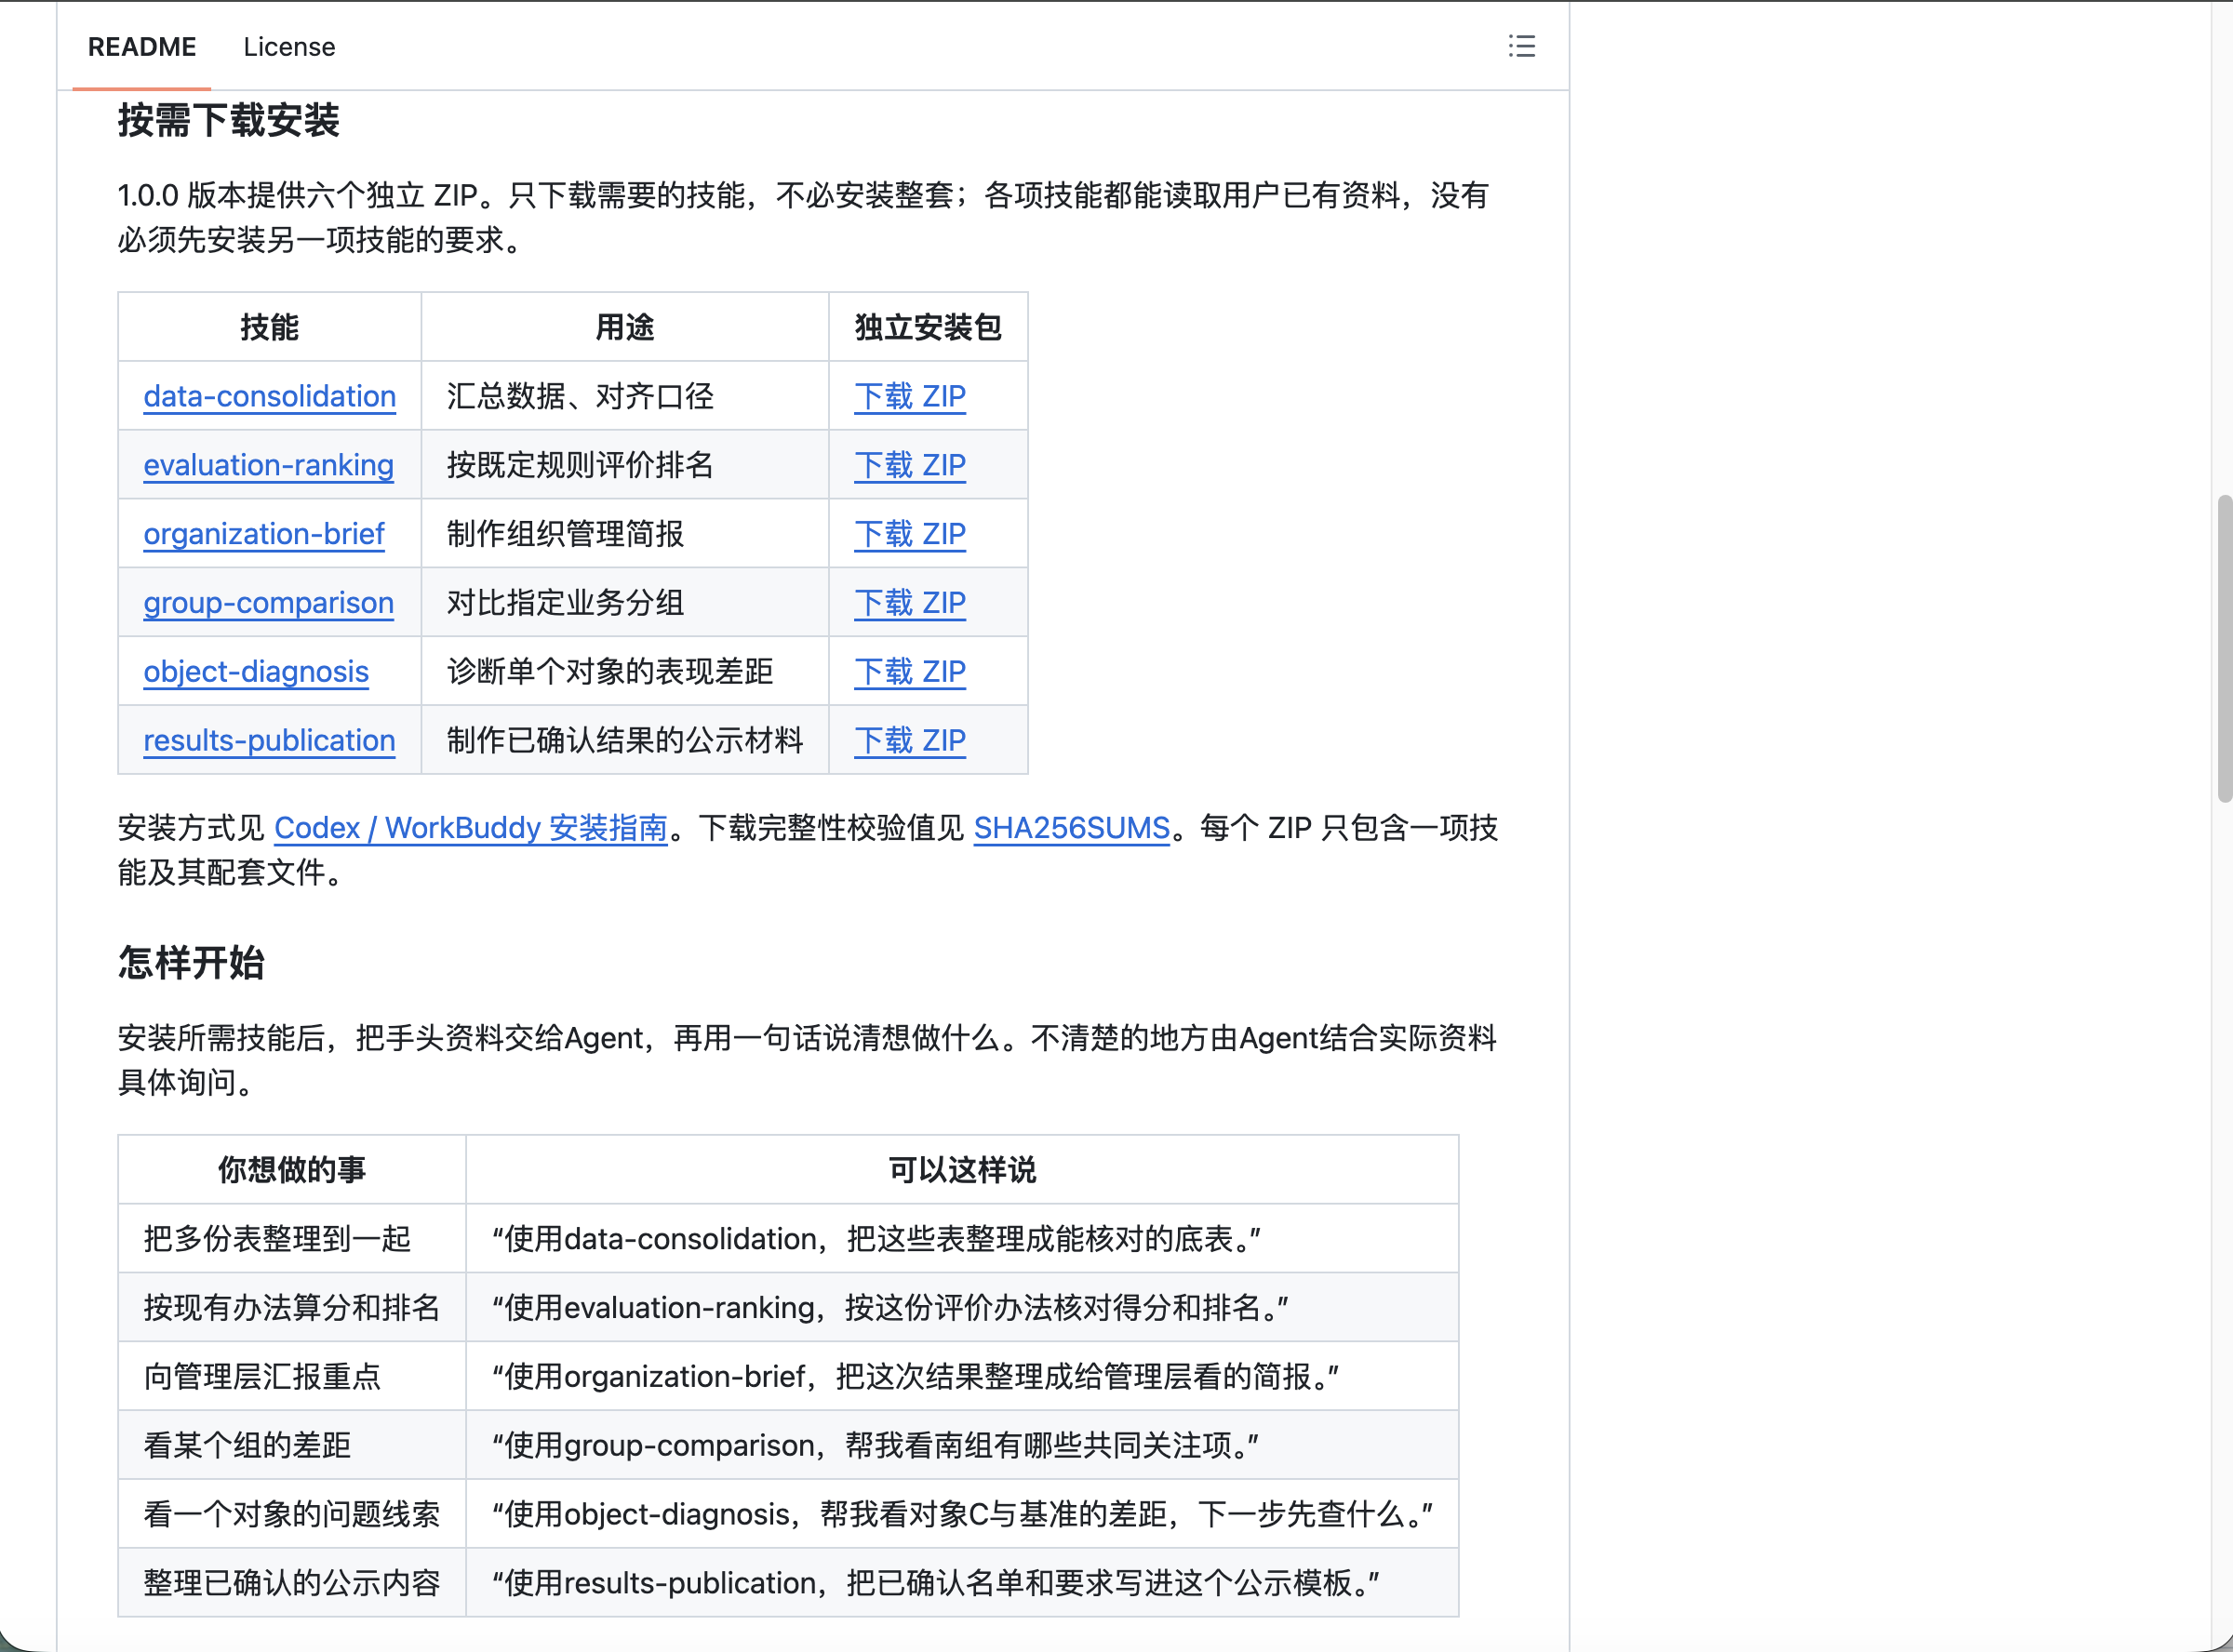
Task: Click the “使用group-comparison” example sentence
Action: pyautogui.click(x=875, y=1445)
